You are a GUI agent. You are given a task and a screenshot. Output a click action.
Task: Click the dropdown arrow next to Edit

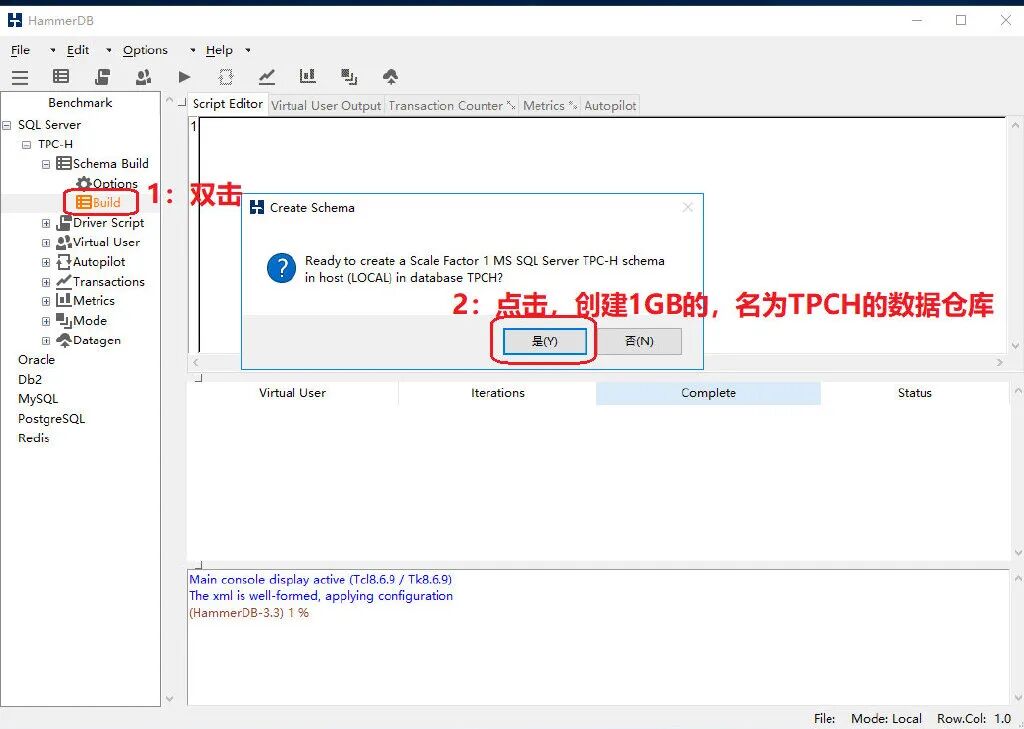click(108, 50)
